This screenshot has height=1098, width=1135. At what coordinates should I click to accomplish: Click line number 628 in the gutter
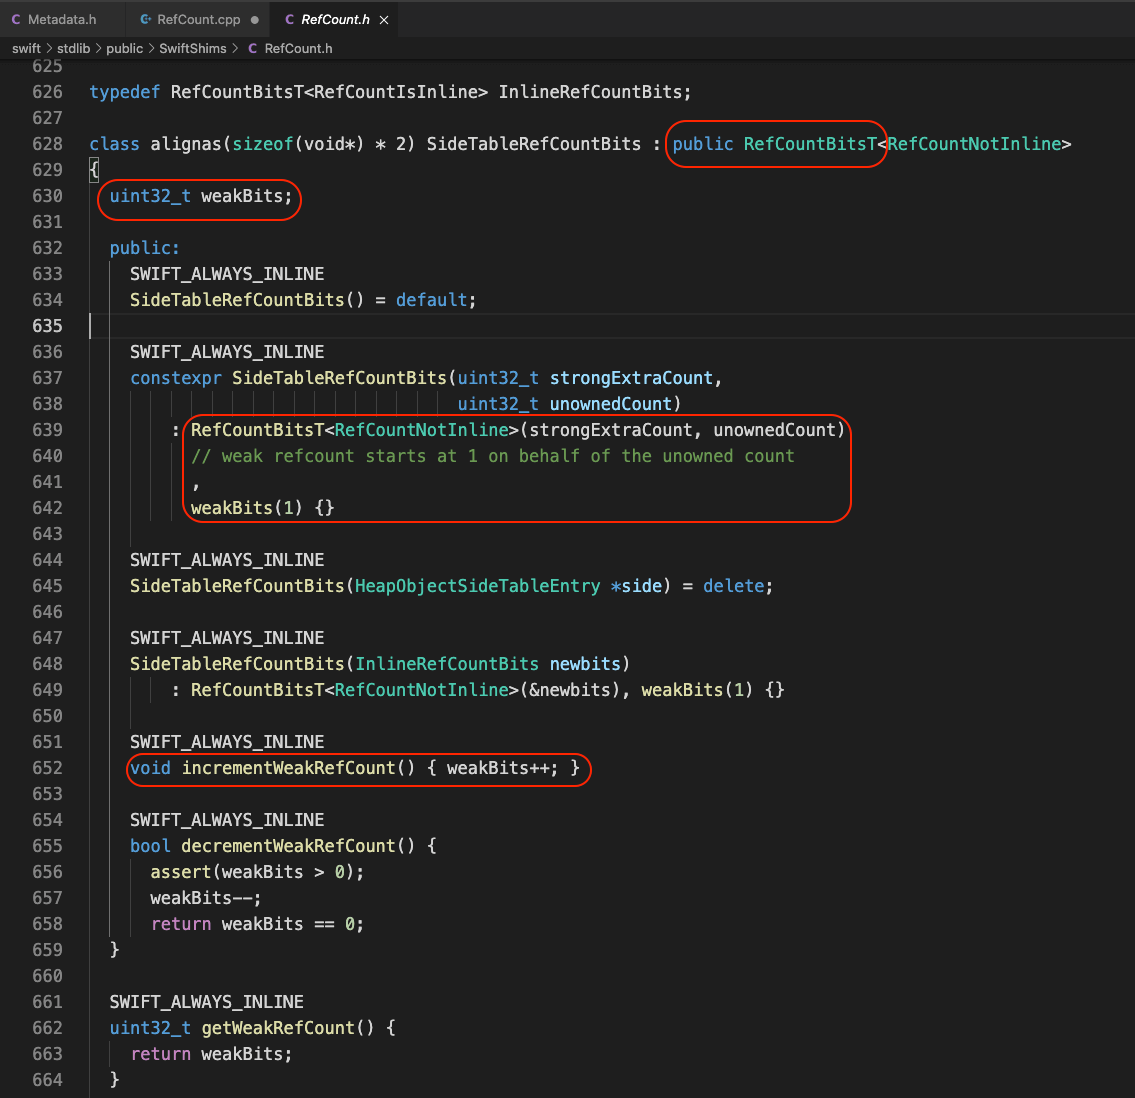coord(47,144)
